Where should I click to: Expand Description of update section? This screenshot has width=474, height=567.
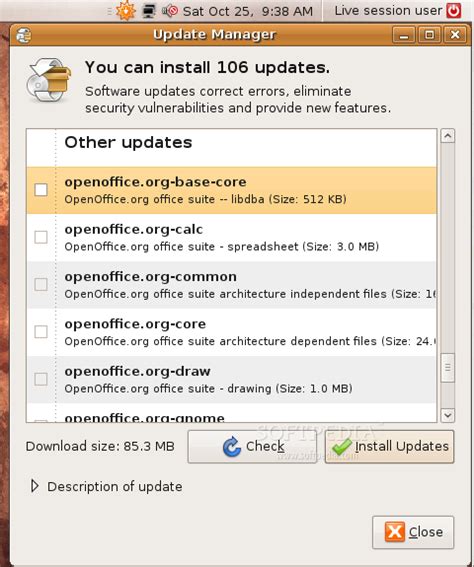tap(35, 486)
